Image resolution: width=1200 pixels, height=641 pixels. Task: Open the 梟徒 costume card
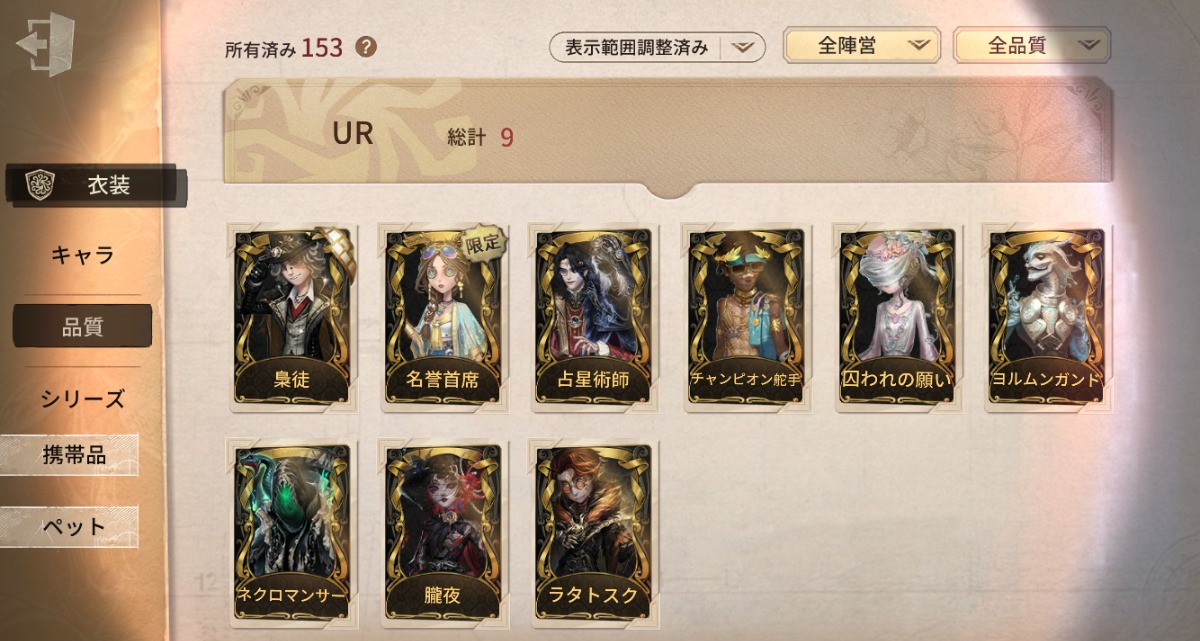pos(292,316)
